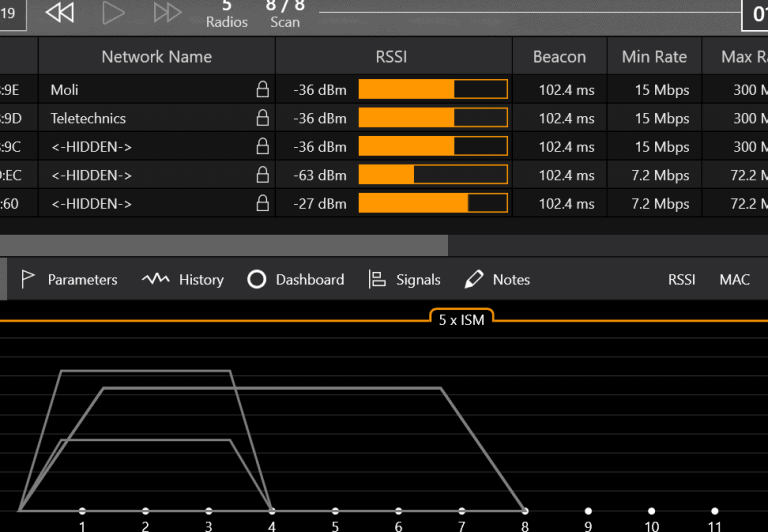This screenshot has width=768, height=532.
Task: Select the Signals tab
Action: pos(405,280)
